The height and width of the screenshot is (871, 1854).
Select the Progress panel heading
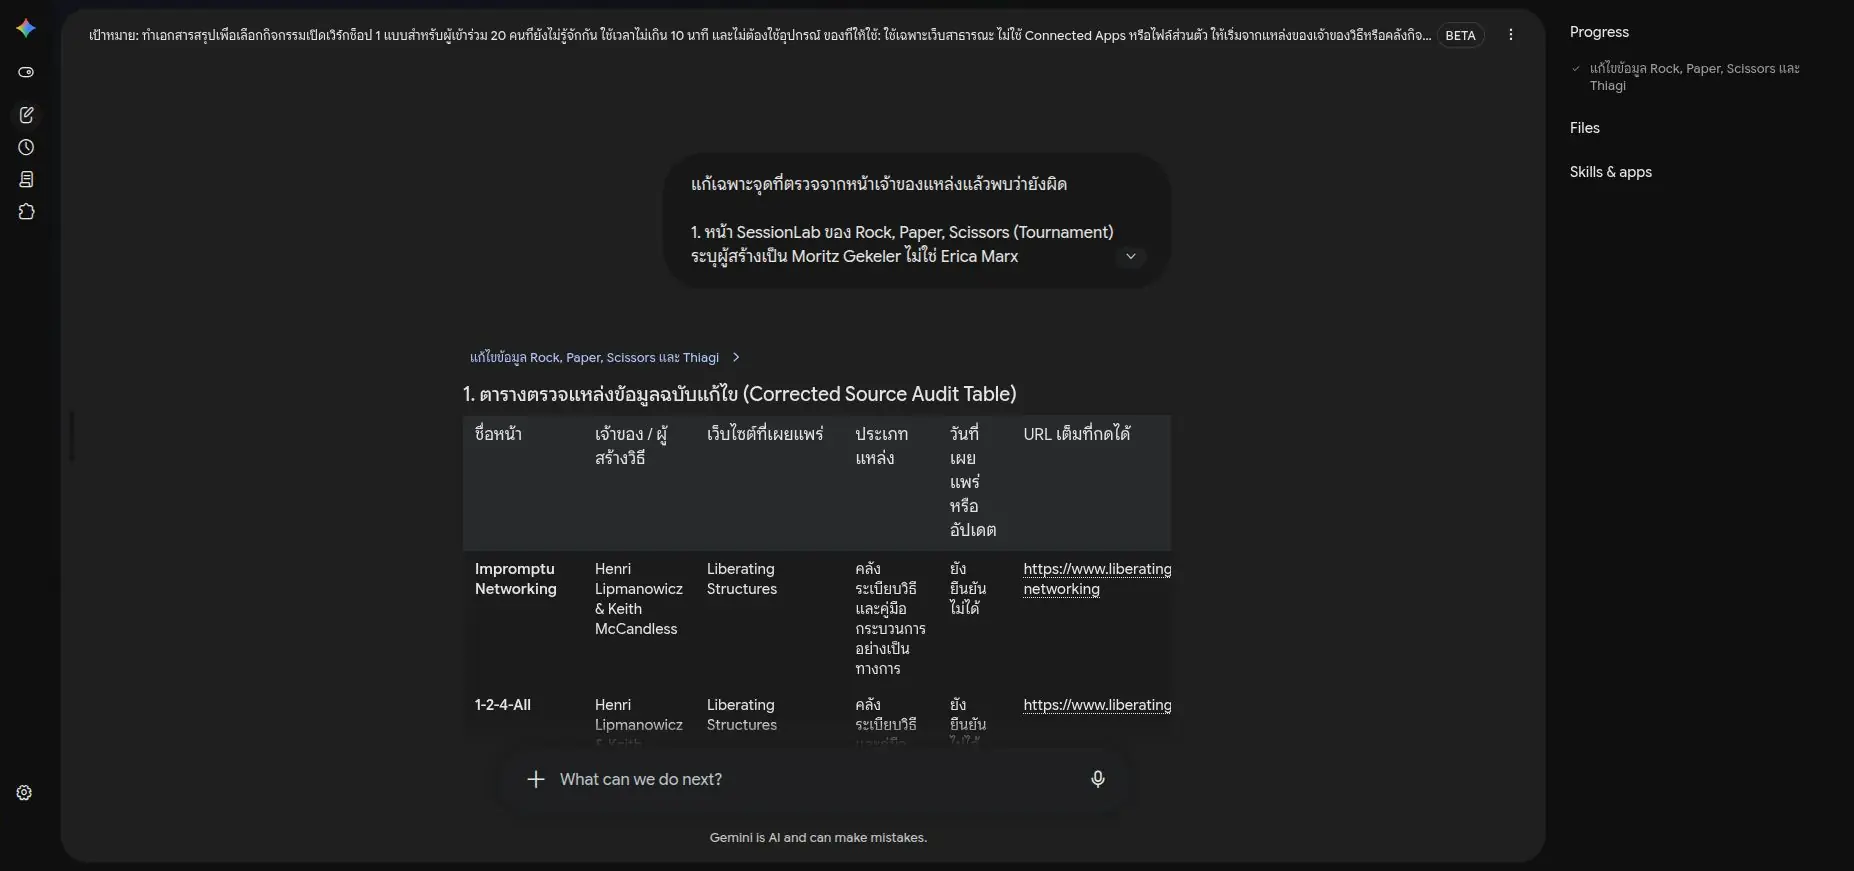pos(1599,32)
